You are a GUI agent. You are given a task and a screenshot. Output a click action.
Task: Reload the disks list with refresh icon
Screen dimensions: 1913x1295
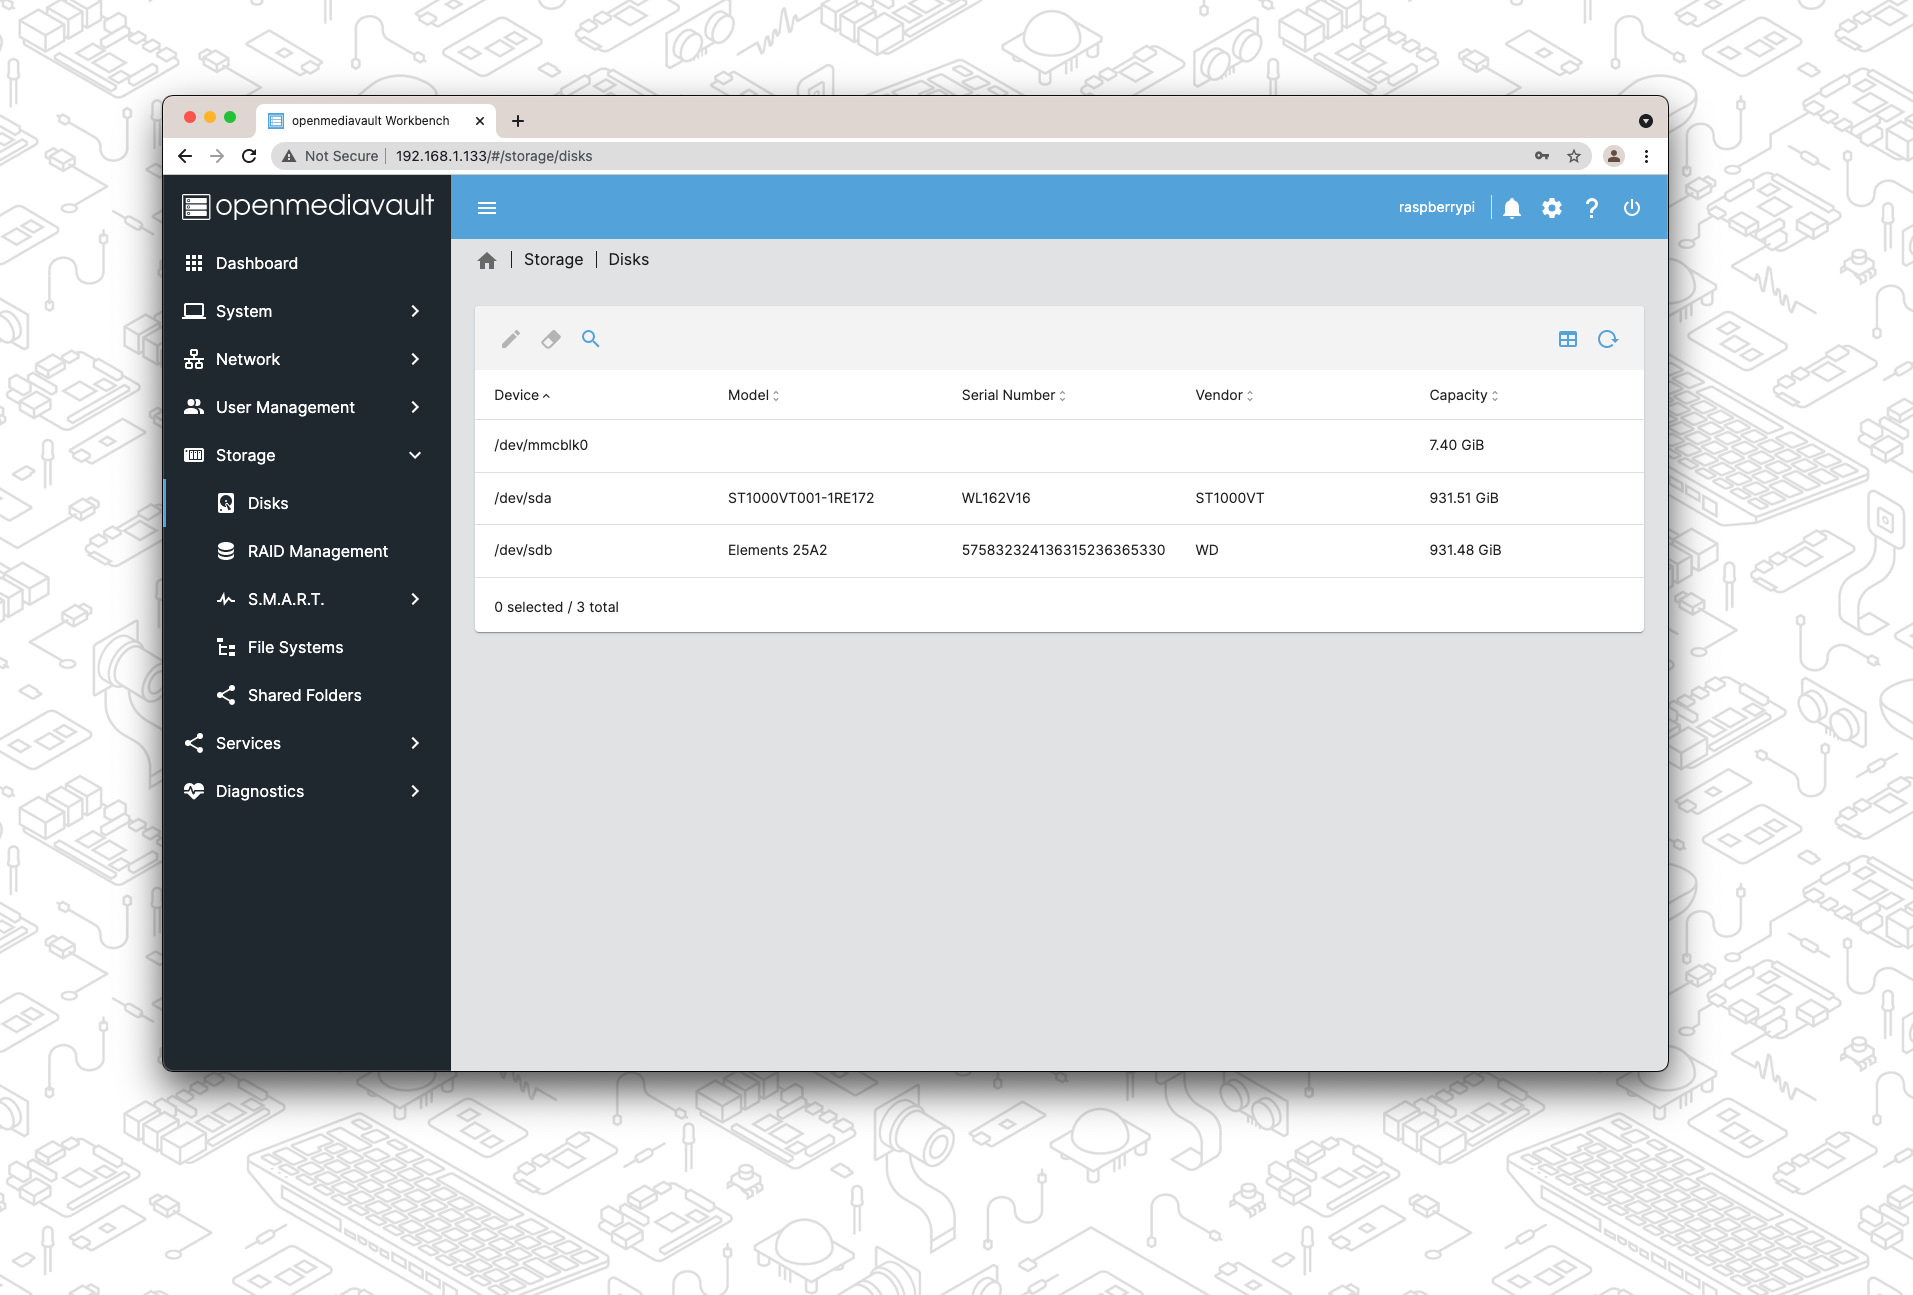pyautogui.click(x=1607, y=339)
